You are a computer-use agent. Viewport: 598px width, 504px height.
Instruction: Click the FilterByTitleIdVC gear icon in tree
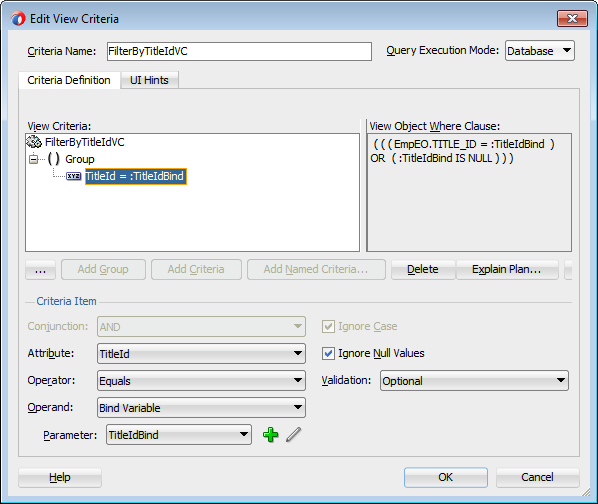click(x=34, y=142)
